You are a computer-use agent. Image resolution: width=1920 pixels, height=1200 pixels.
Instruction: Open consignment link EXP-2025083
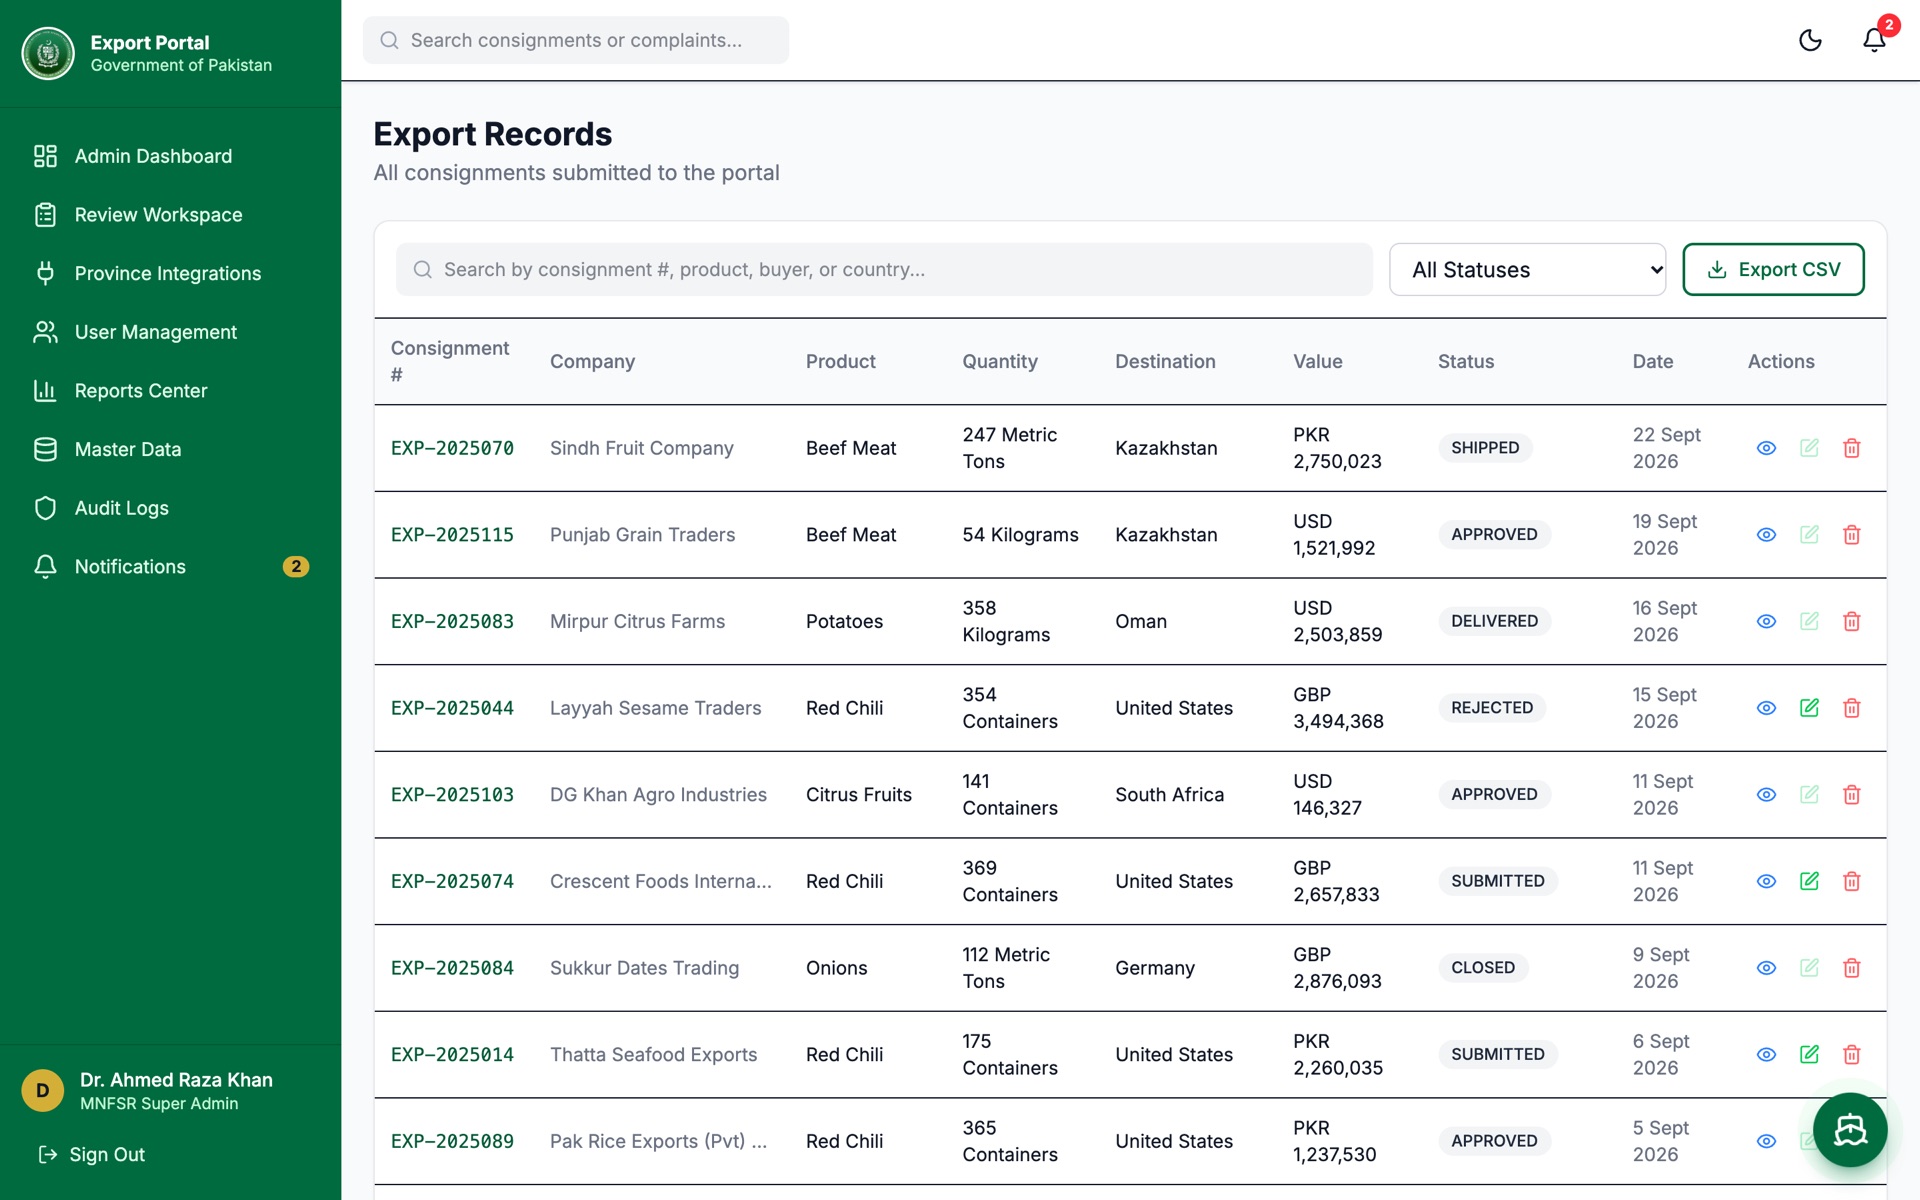(x=452, y=621)
